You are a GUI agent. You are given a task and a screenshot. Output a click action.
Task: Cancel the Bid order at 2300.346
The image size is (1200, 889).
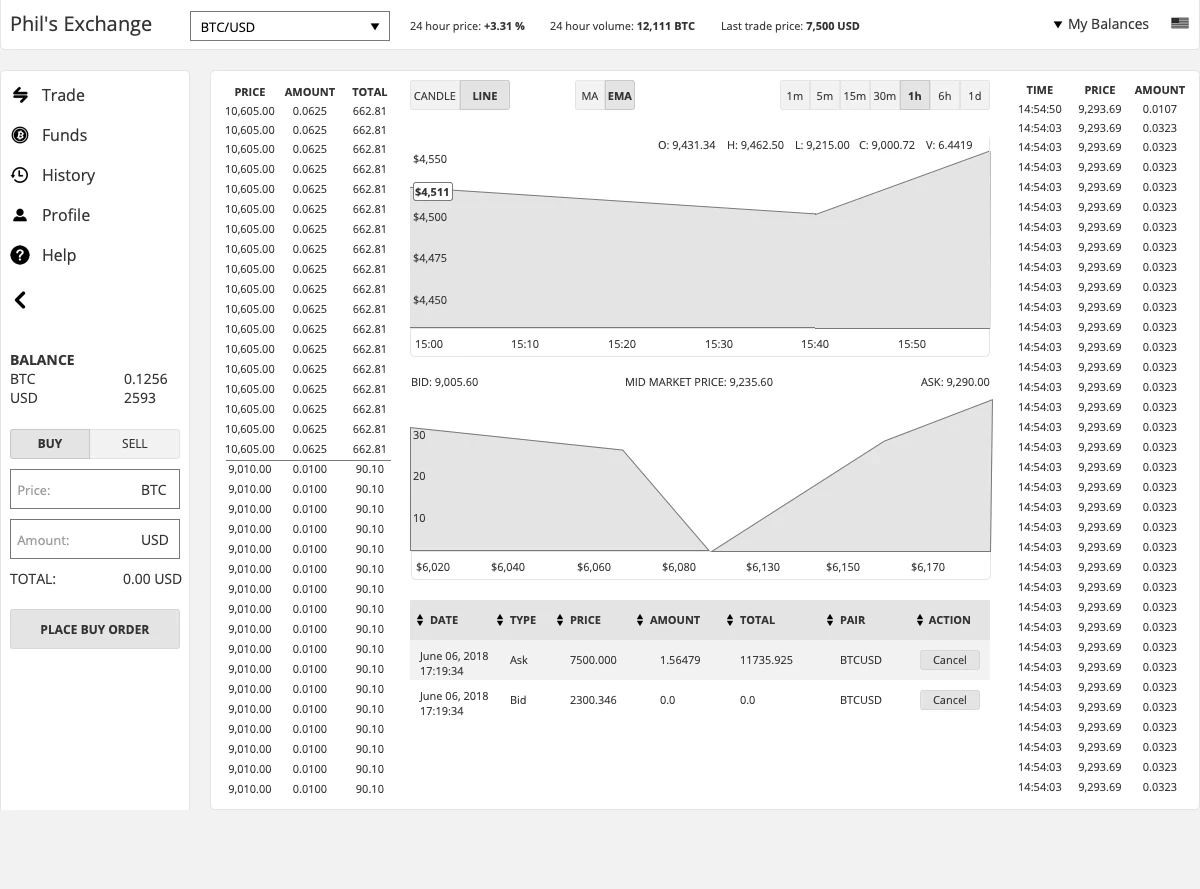[x=950, y=700]
